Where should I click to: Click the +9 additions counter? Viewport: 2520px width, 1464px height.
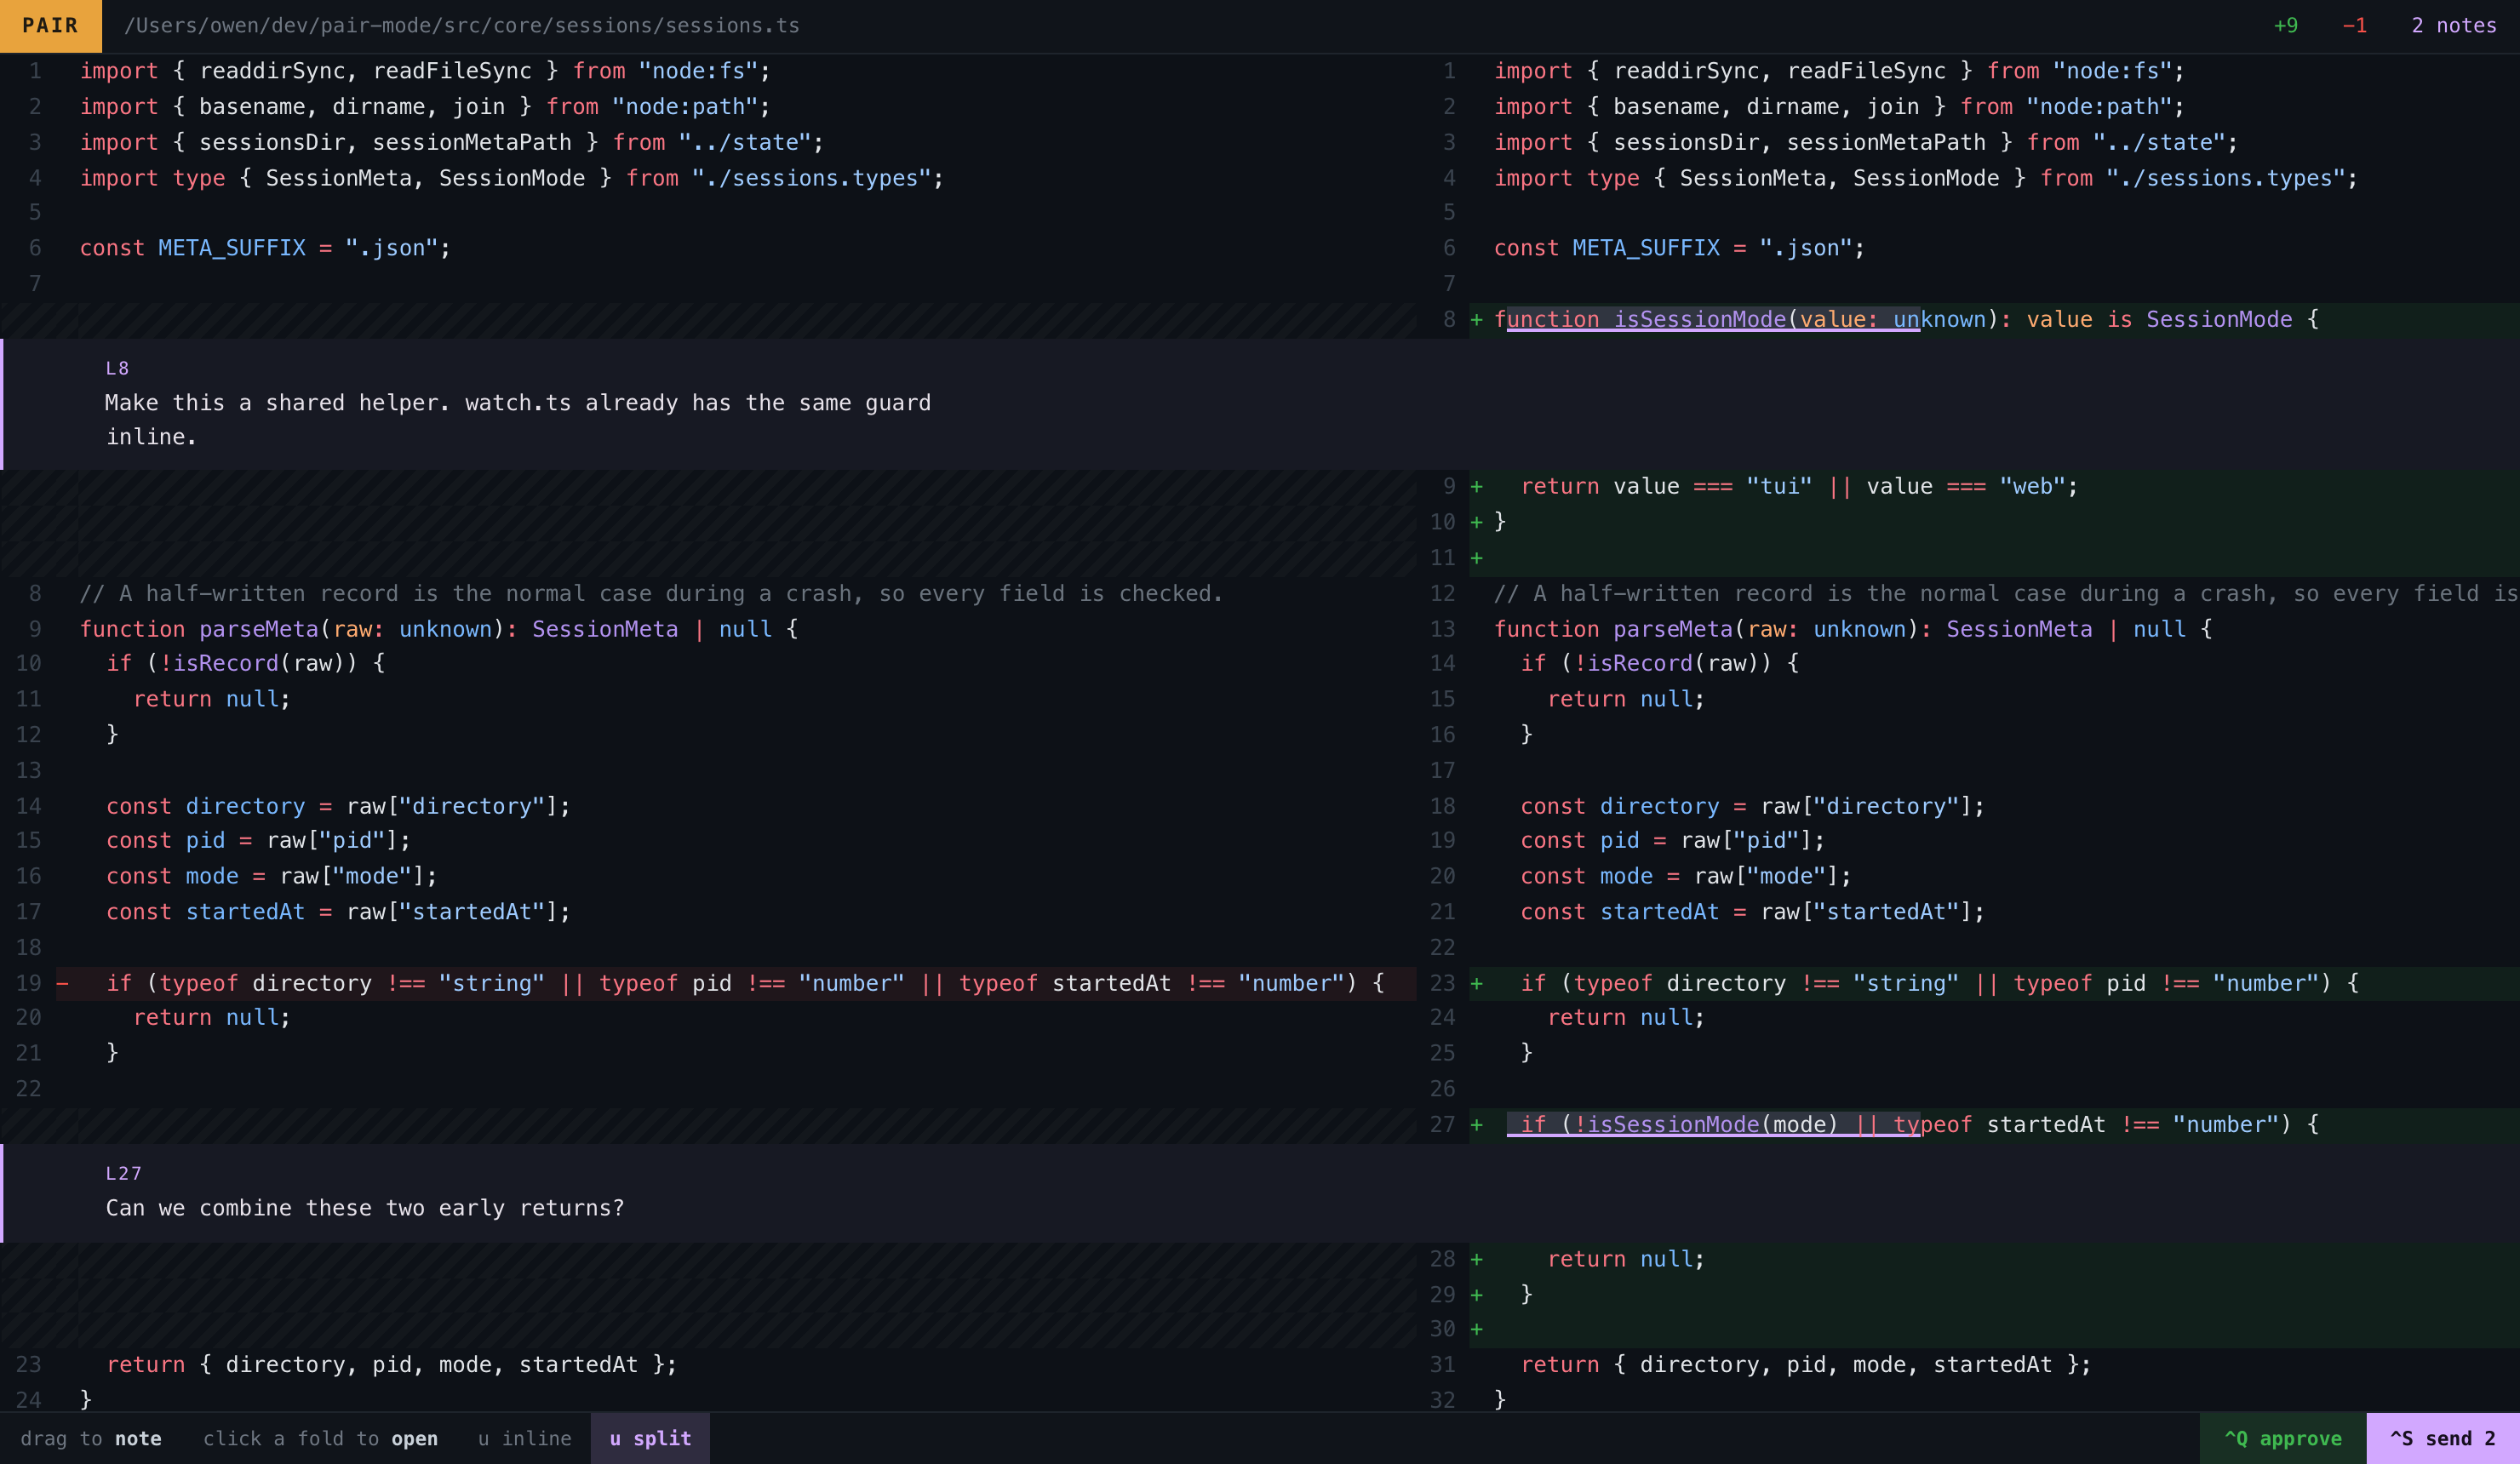click(2285, 25)
